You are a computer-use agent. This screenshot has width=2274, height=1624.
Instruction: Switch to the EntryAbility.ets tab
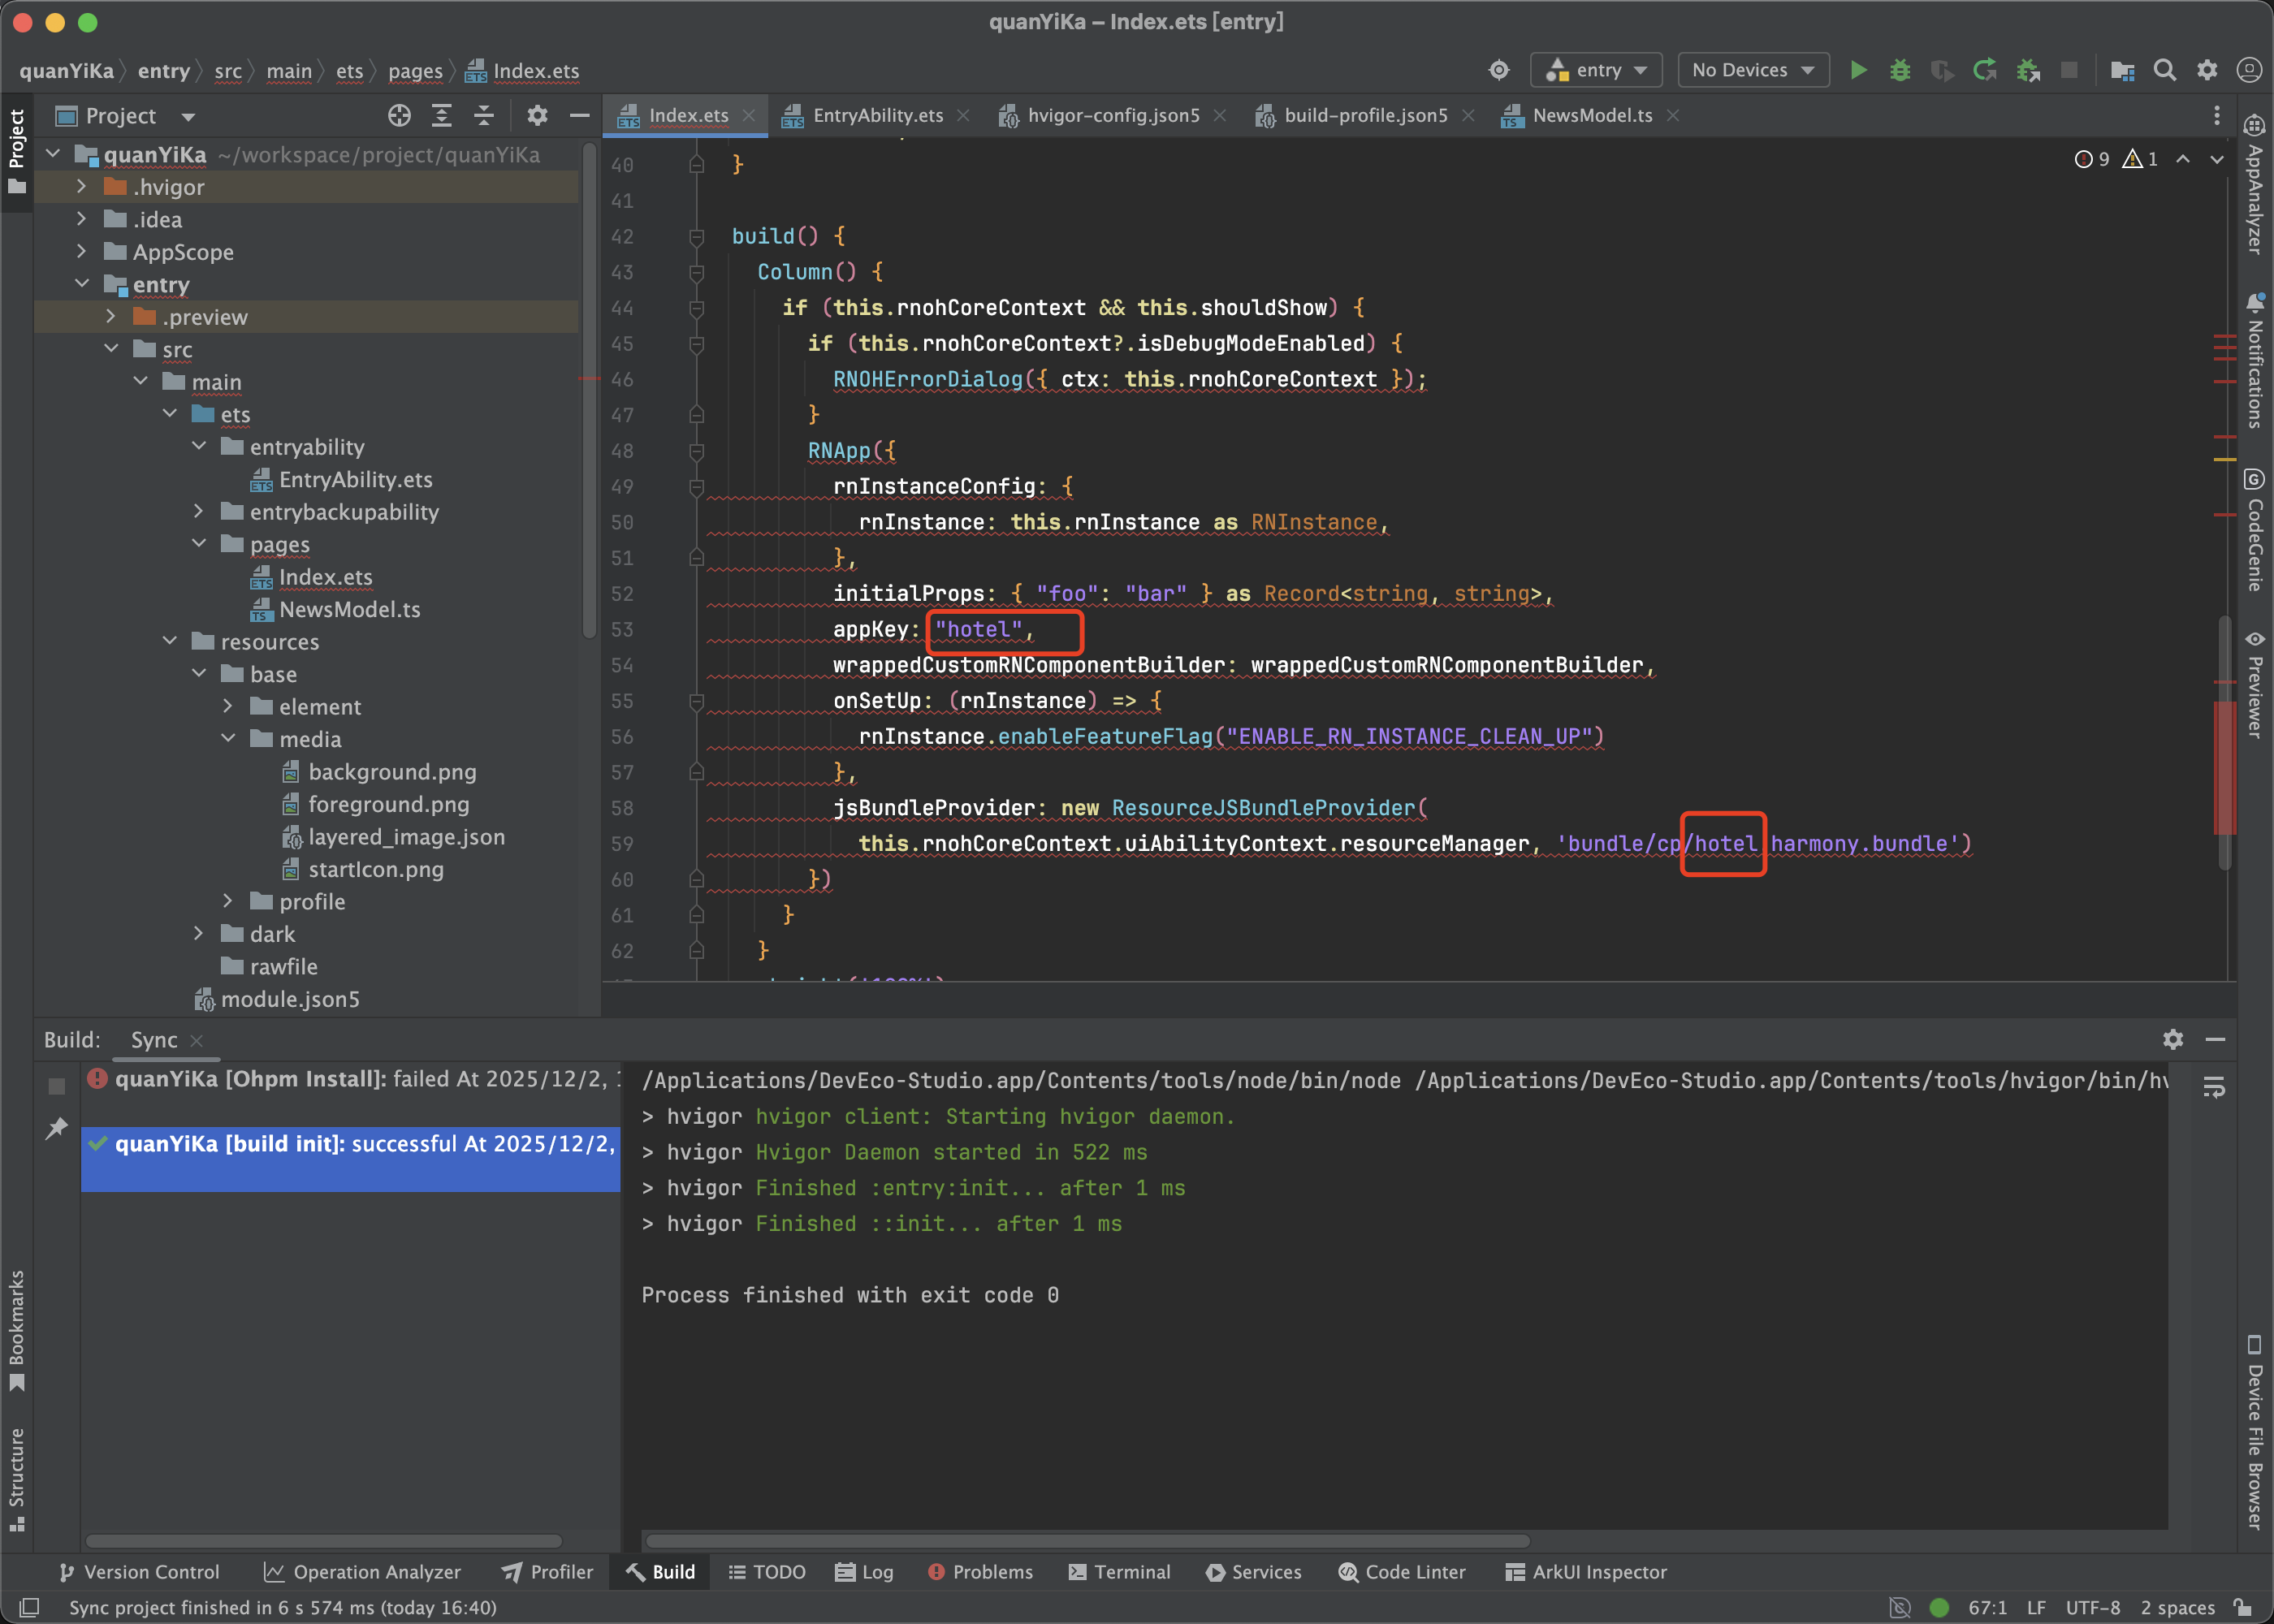877,116
